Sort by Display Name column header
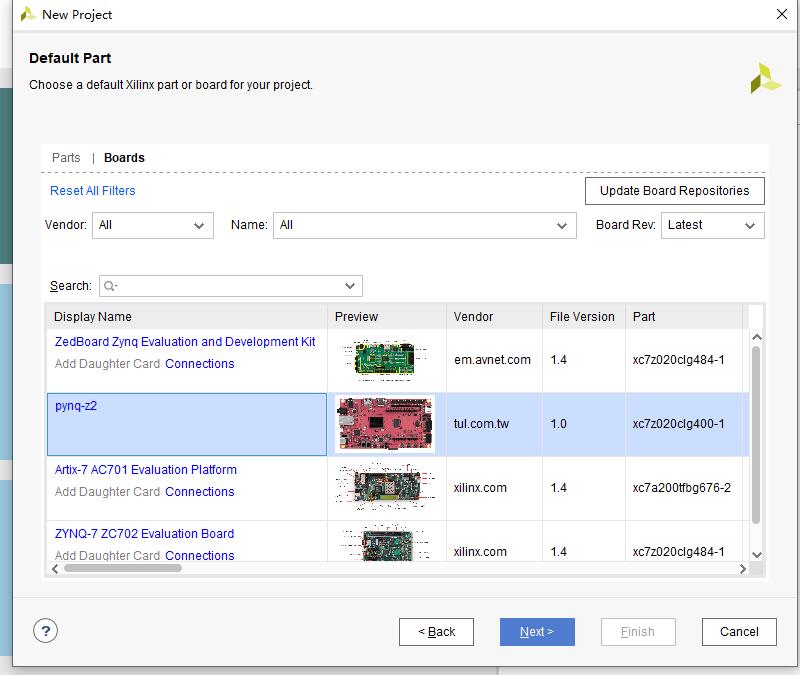The width and height of the screenshot is (800, 675). click(187, 317)
